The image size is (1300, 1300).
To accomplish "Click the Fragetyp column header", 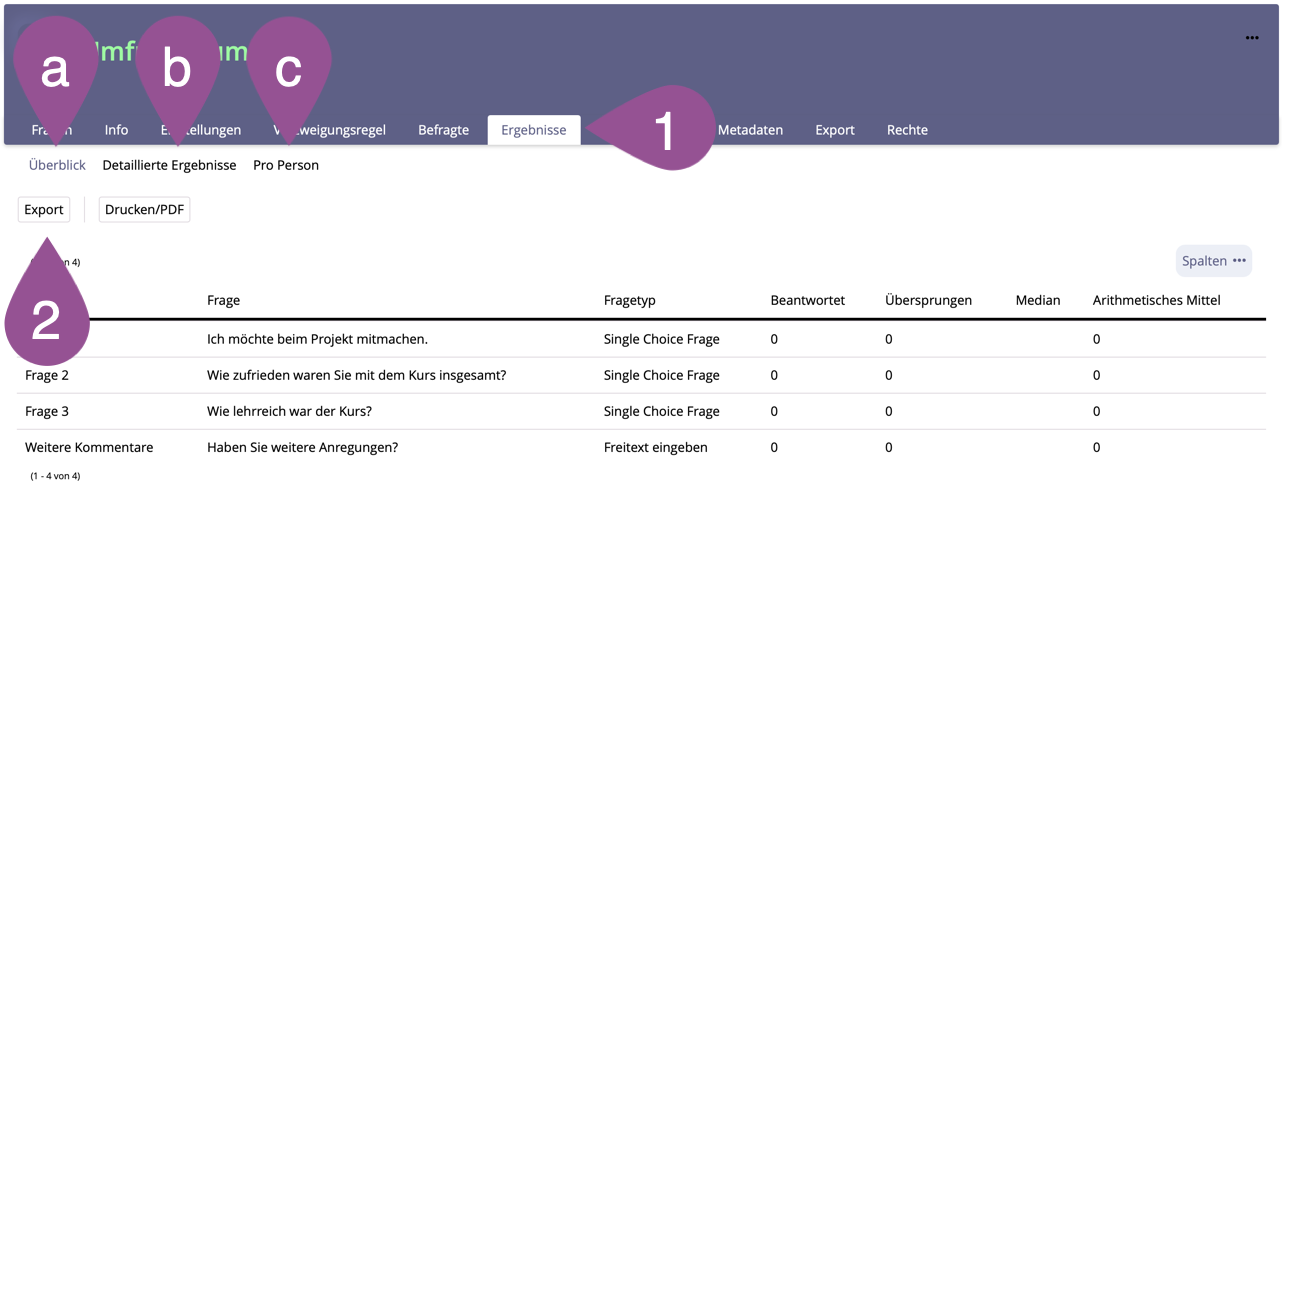I will click(x=629, y=300).
